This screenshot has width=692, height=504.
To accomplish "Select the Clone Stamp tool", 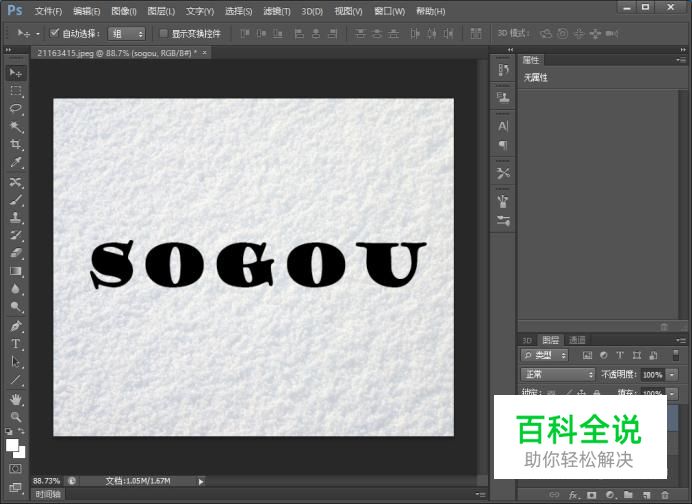I will 16,218.
